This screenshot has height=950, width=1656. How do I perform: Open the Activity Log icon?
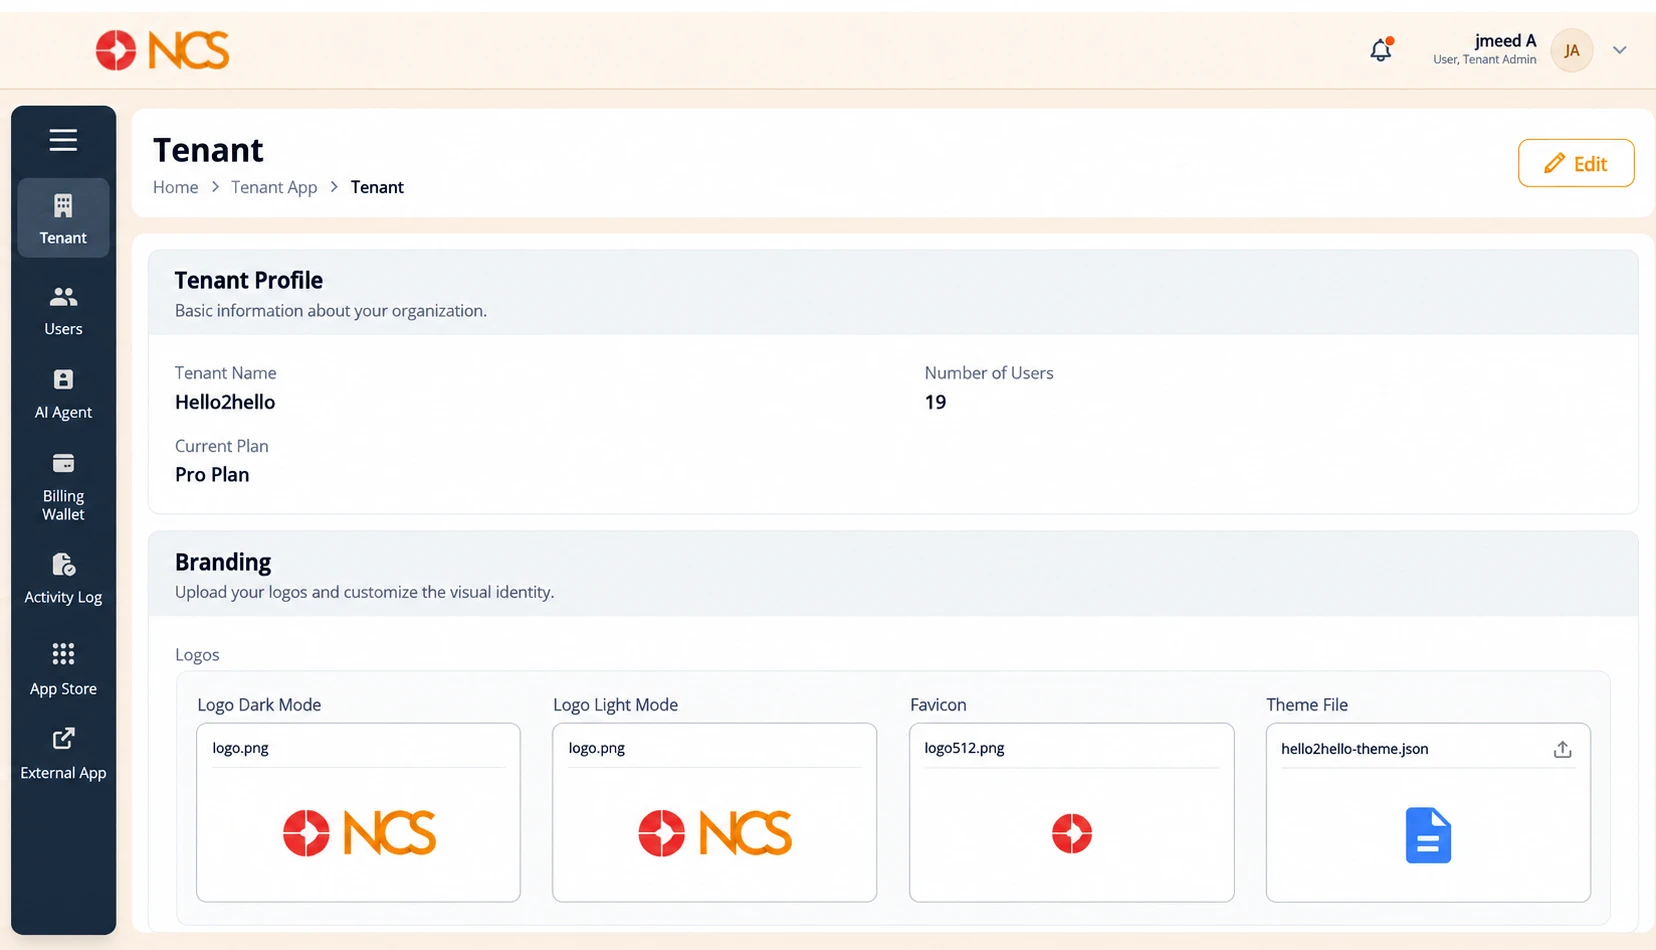(x=63, y=565)
